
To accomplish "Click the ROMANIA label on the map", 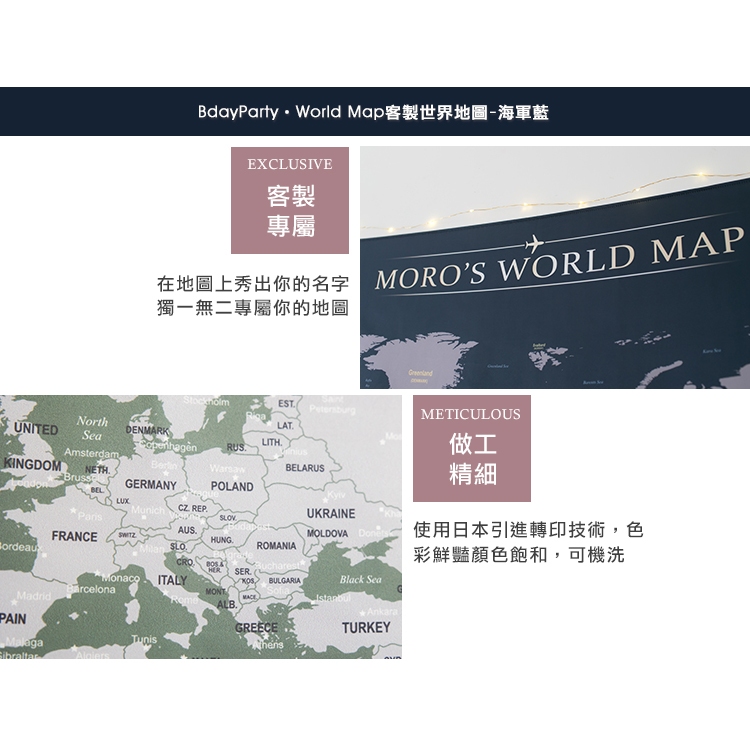I will 276,546.
